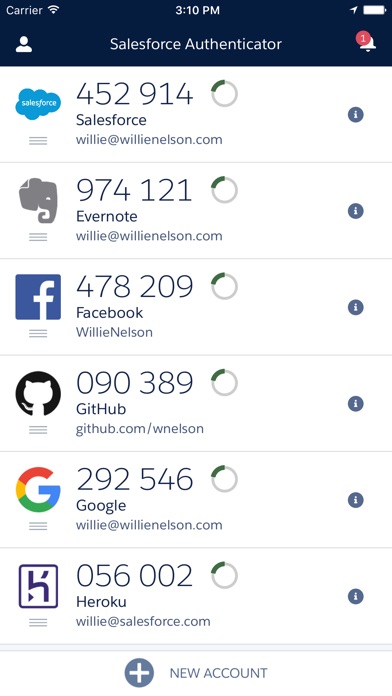
Task: Click the GitHub Octocat logo
Action: pos(38,393)
